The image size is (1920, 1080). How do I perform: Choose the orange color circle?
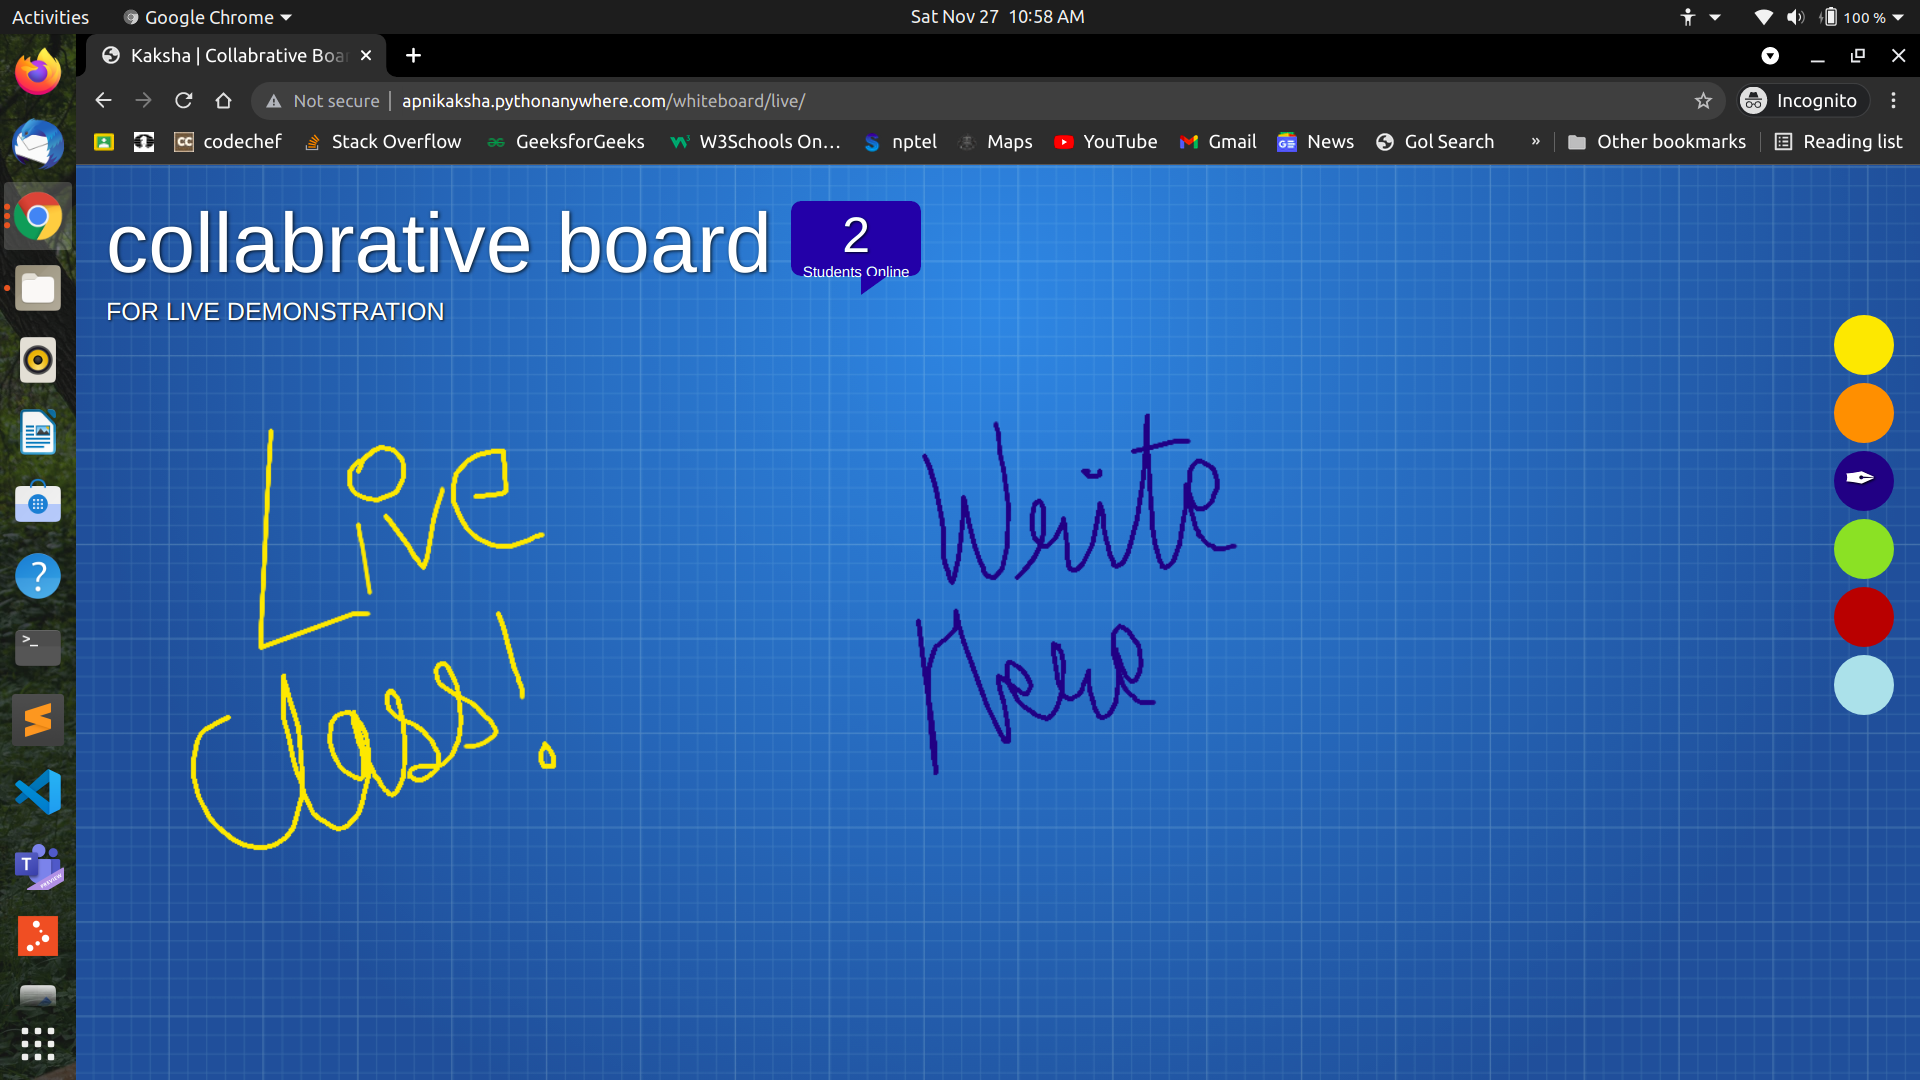pyautogui.click(x=1863, y=413)
